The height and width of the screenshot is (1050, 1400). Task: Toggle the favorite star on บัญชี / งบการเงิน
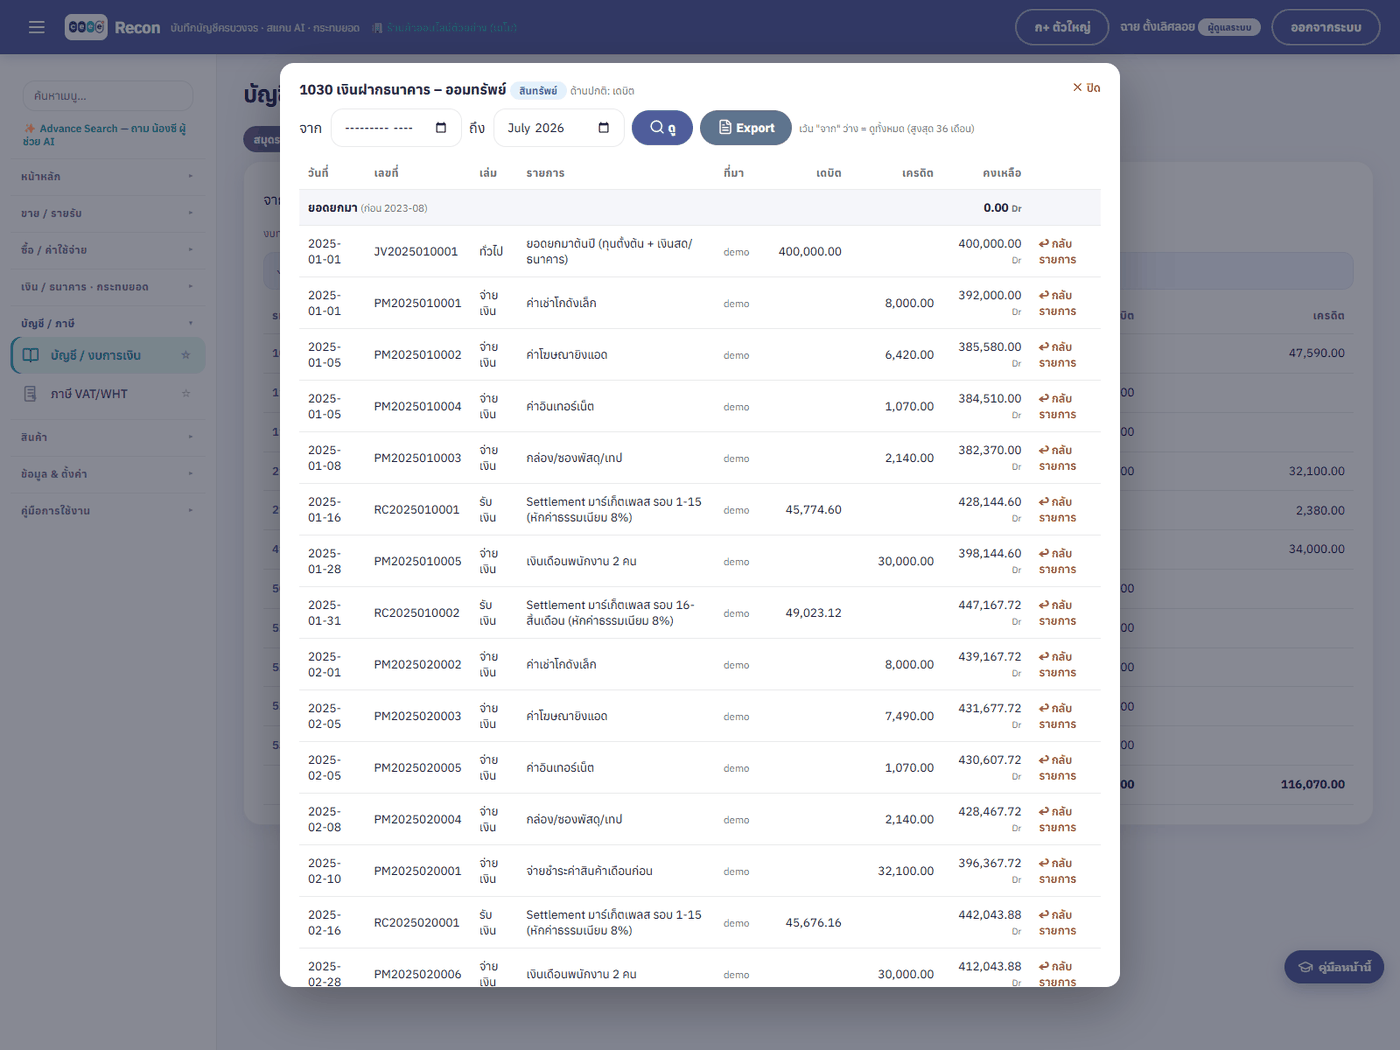pos(186,355)
